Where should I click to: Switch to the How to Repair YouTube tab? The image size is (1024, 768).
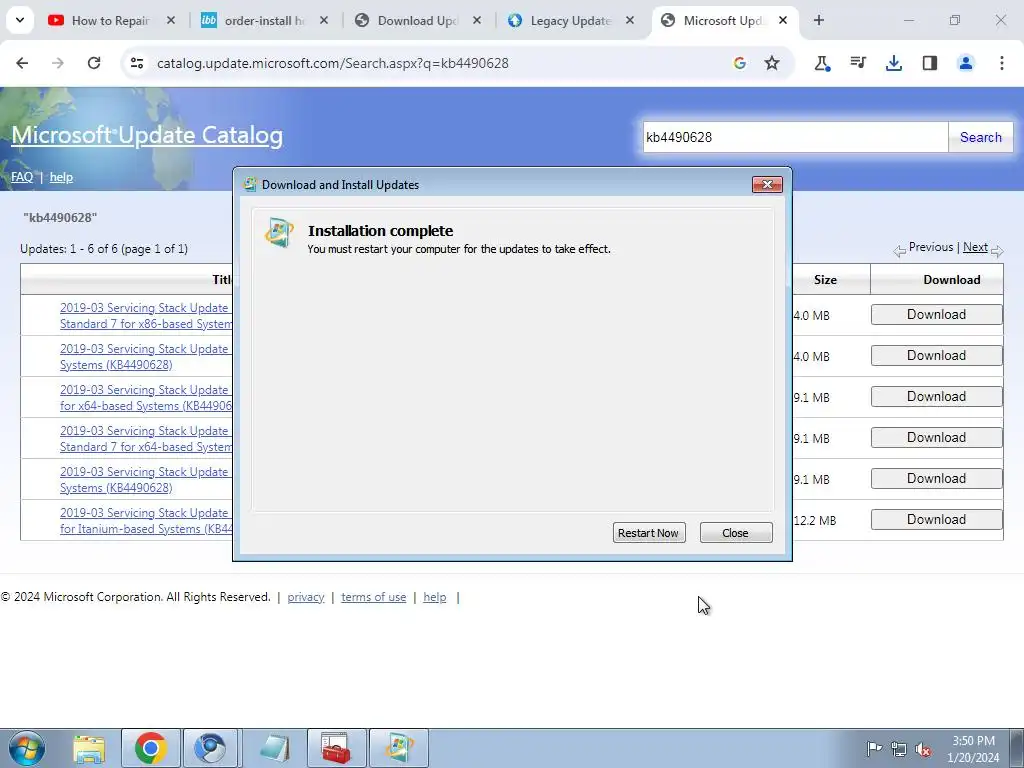click(111, 20)
